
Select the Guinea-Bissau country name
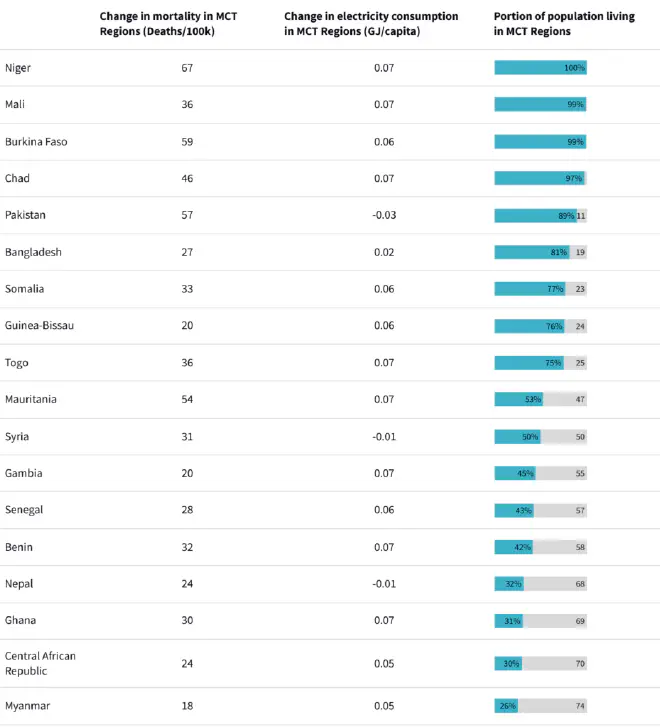[39, 325]
